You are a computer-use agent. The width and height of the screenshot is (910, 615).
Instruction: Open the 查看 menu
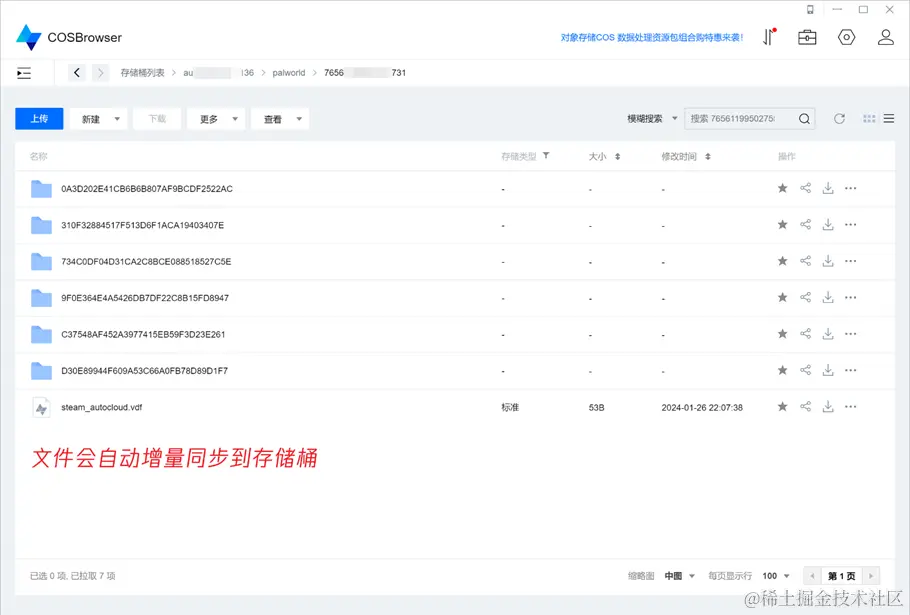[x=278, y=118]
